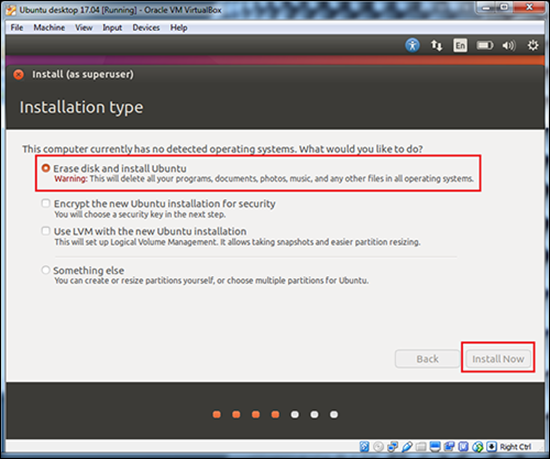Screen dimensions: 550x459
Task: Click the Right Ctrl host key label
Action: [516, 447]
